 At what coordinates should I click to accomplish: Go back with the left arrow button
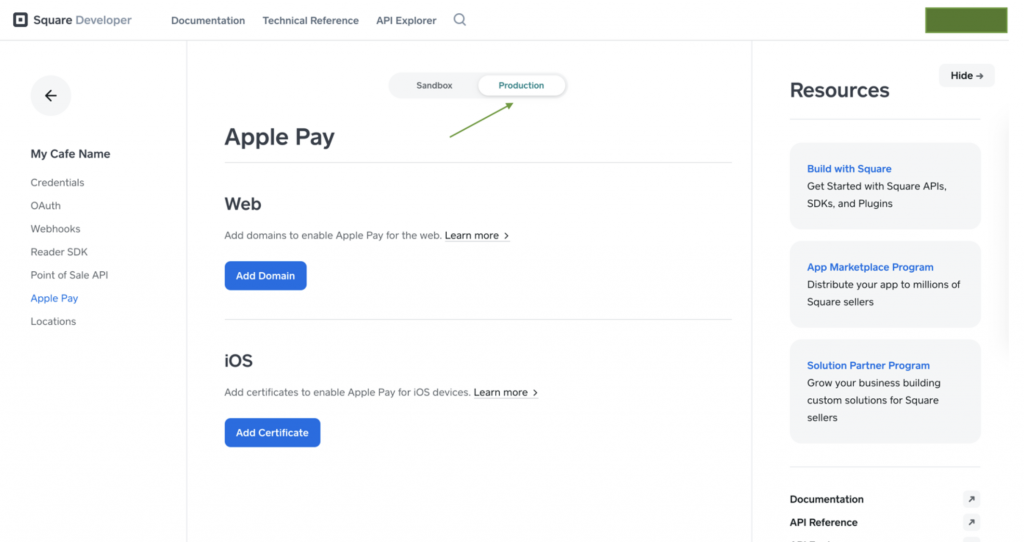[50, 95]
